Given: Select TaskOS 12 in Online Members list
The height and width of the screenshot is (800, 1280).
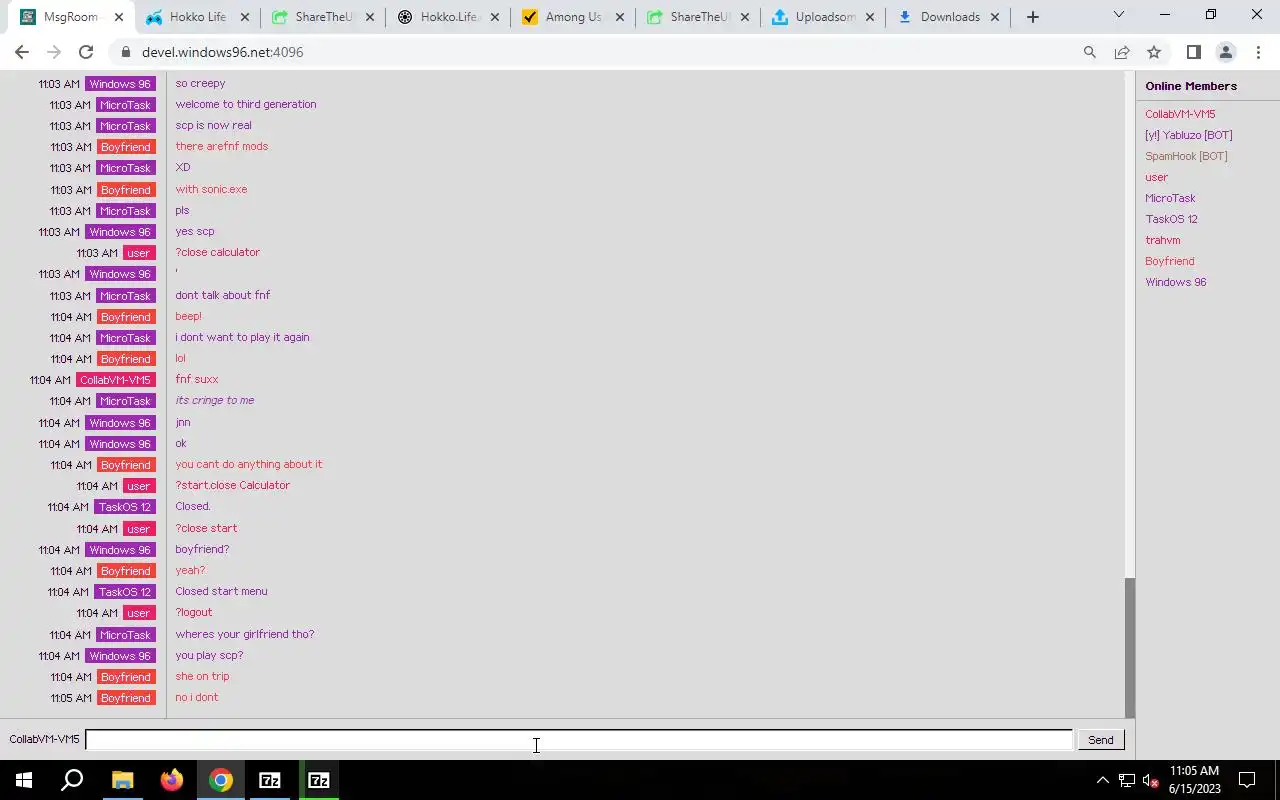Looking at the screenshot, I should (1171, 219).
